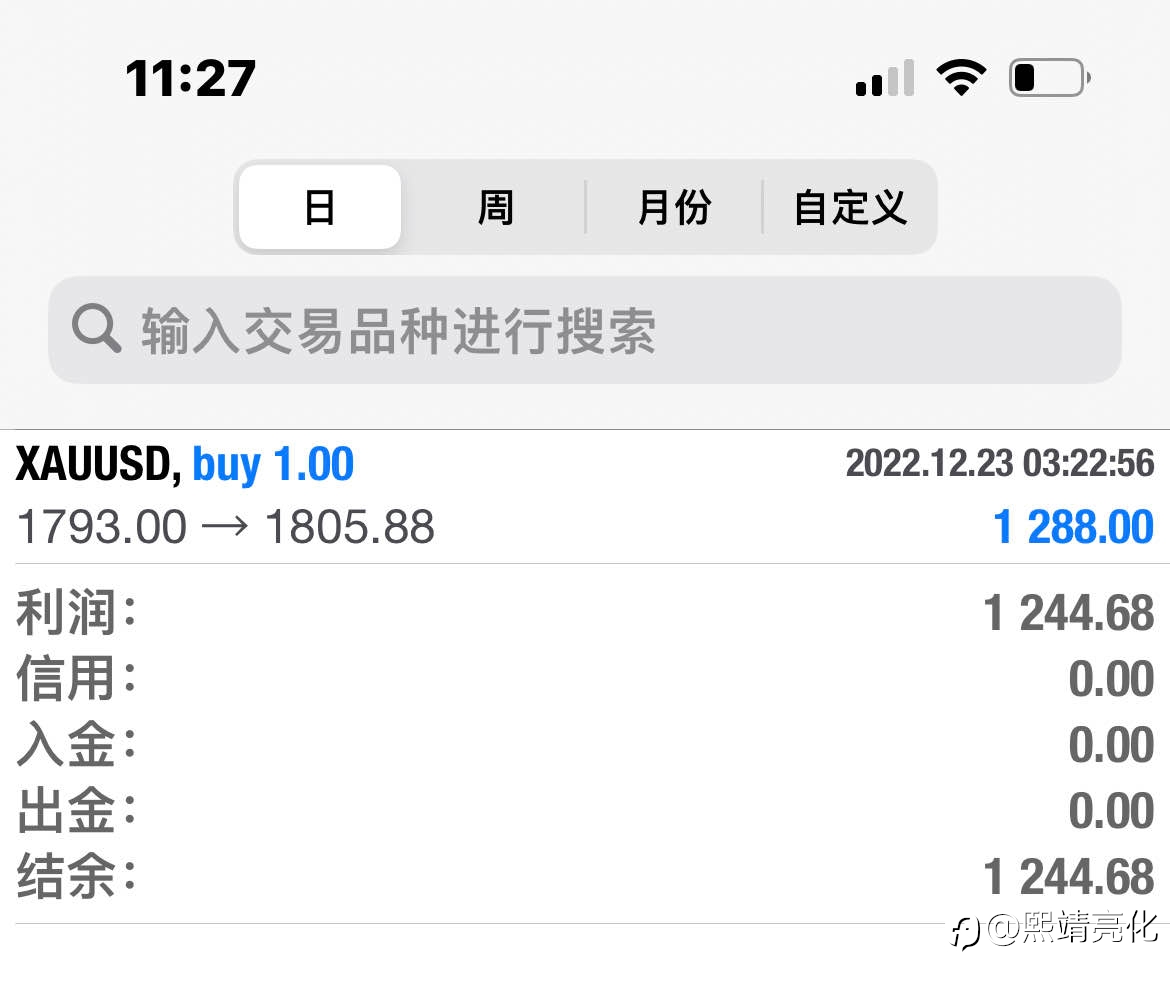Open the 自定义 custom period tab

coord(849,207)
